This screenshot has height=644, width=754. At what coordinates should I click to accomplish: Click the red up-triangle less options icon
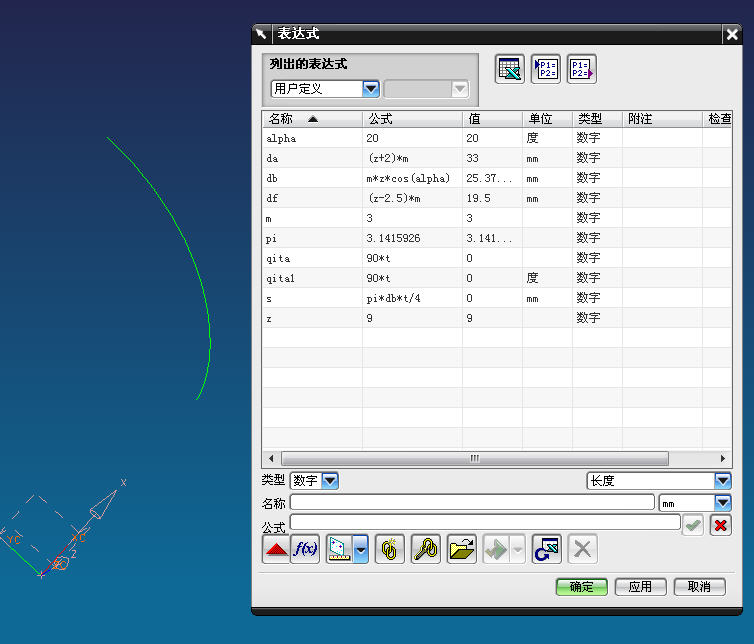276,549
